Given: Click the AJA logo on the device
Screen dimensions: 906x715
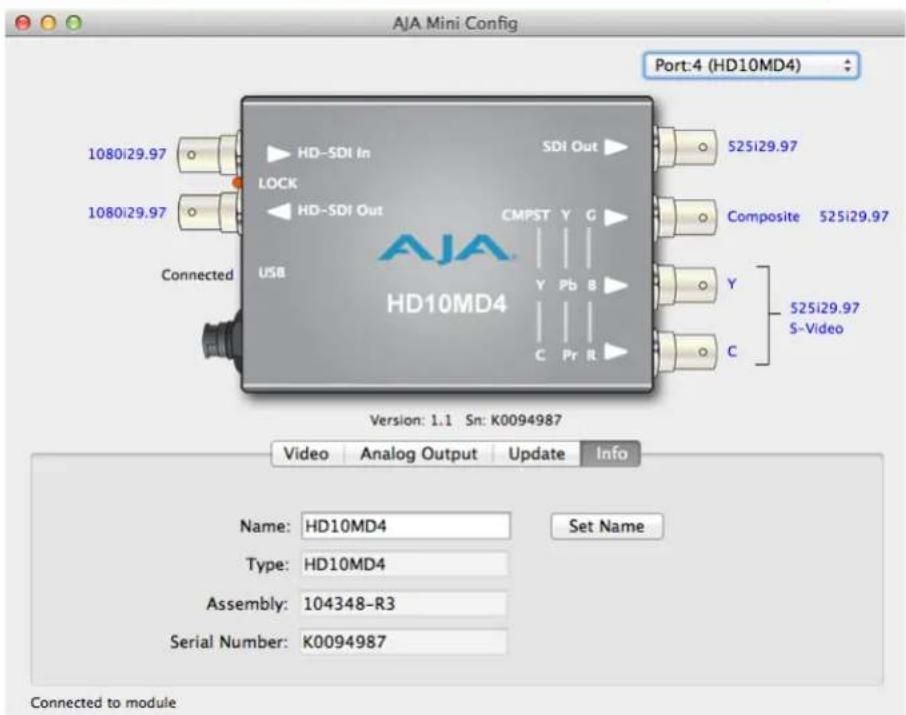Looking at the screenshot, I should [x=445, y=249].
